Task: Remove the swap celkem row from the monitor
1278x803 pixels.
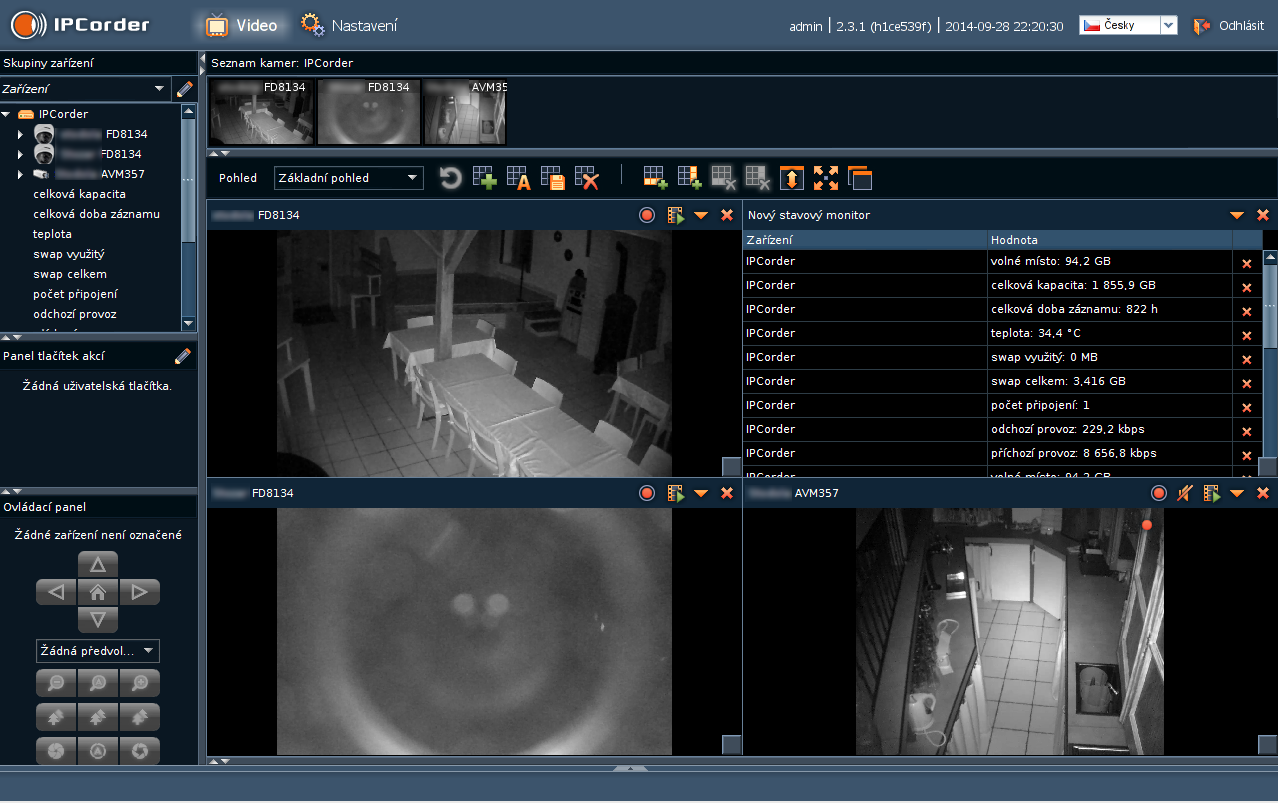Action: click(1246, 382)
